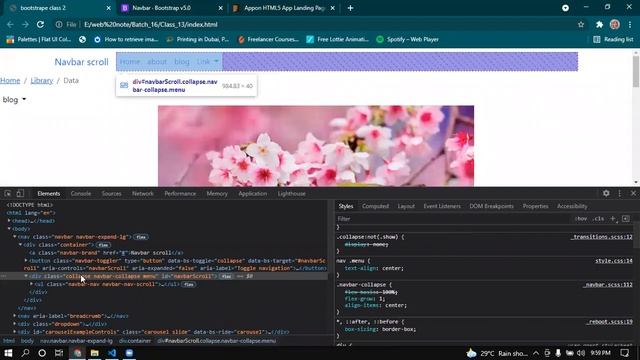Click the Navbar scroll brand link
The height and width of the screenshot is (360, 640).
click(82, 62)
